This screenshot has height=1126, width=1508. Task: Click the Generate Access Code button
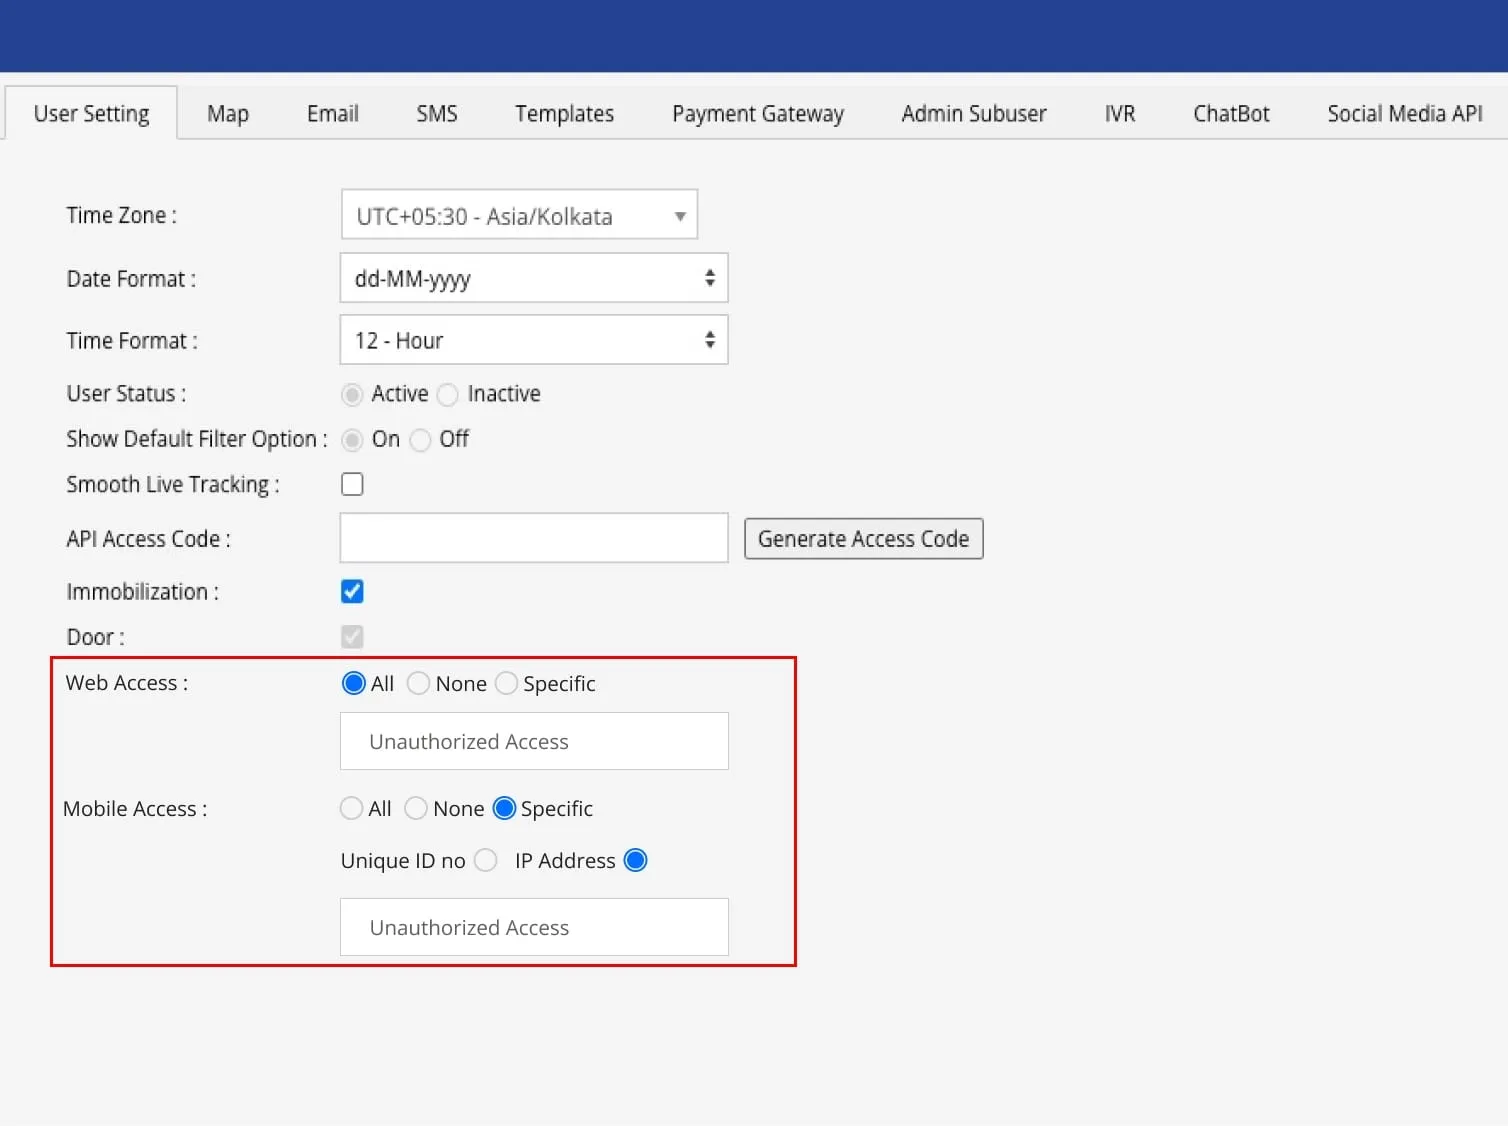(x=863, y=538)
